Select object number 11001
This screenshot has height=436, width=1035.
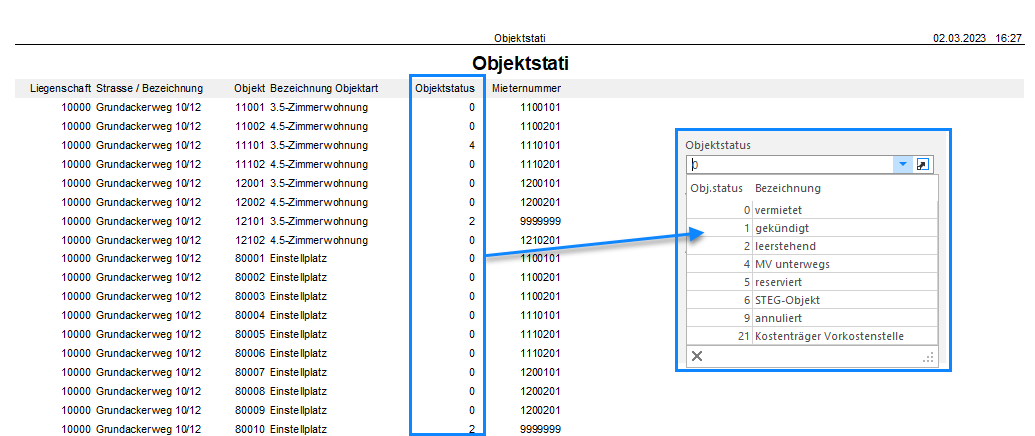click(250, 107)
